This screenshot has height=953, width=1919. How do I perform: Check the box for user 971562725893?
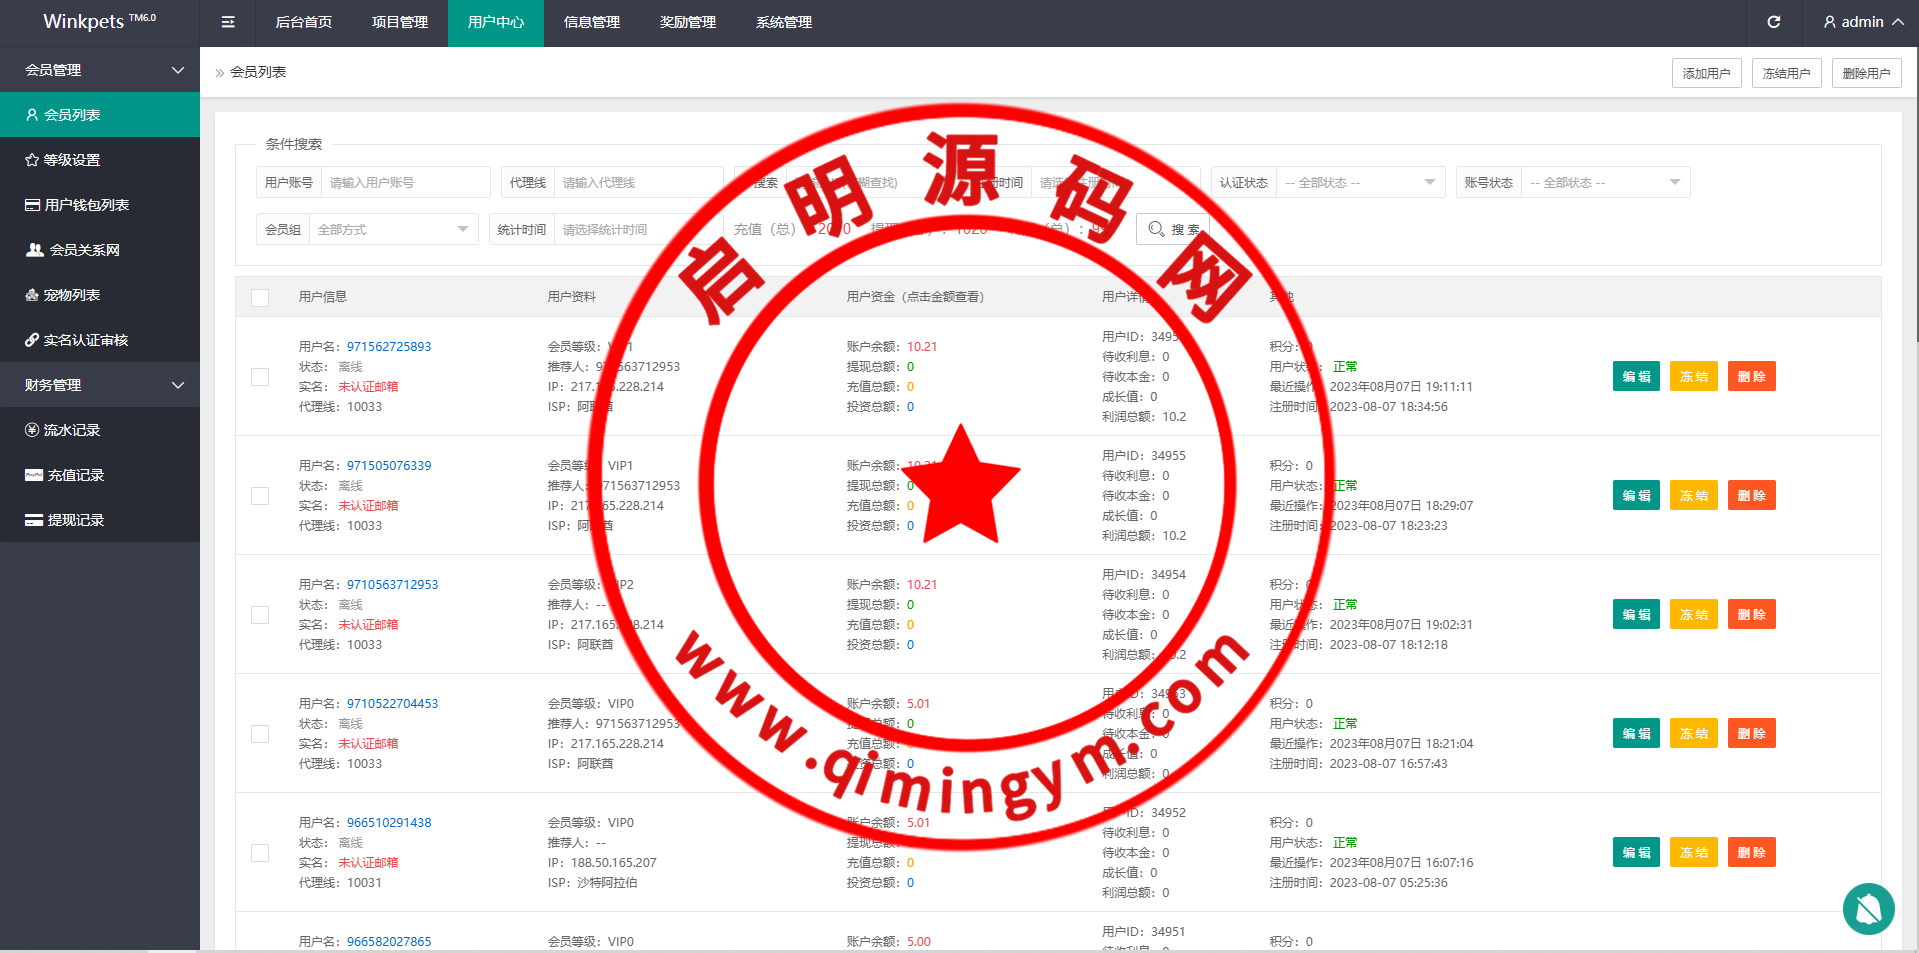(x=260, y=377)
